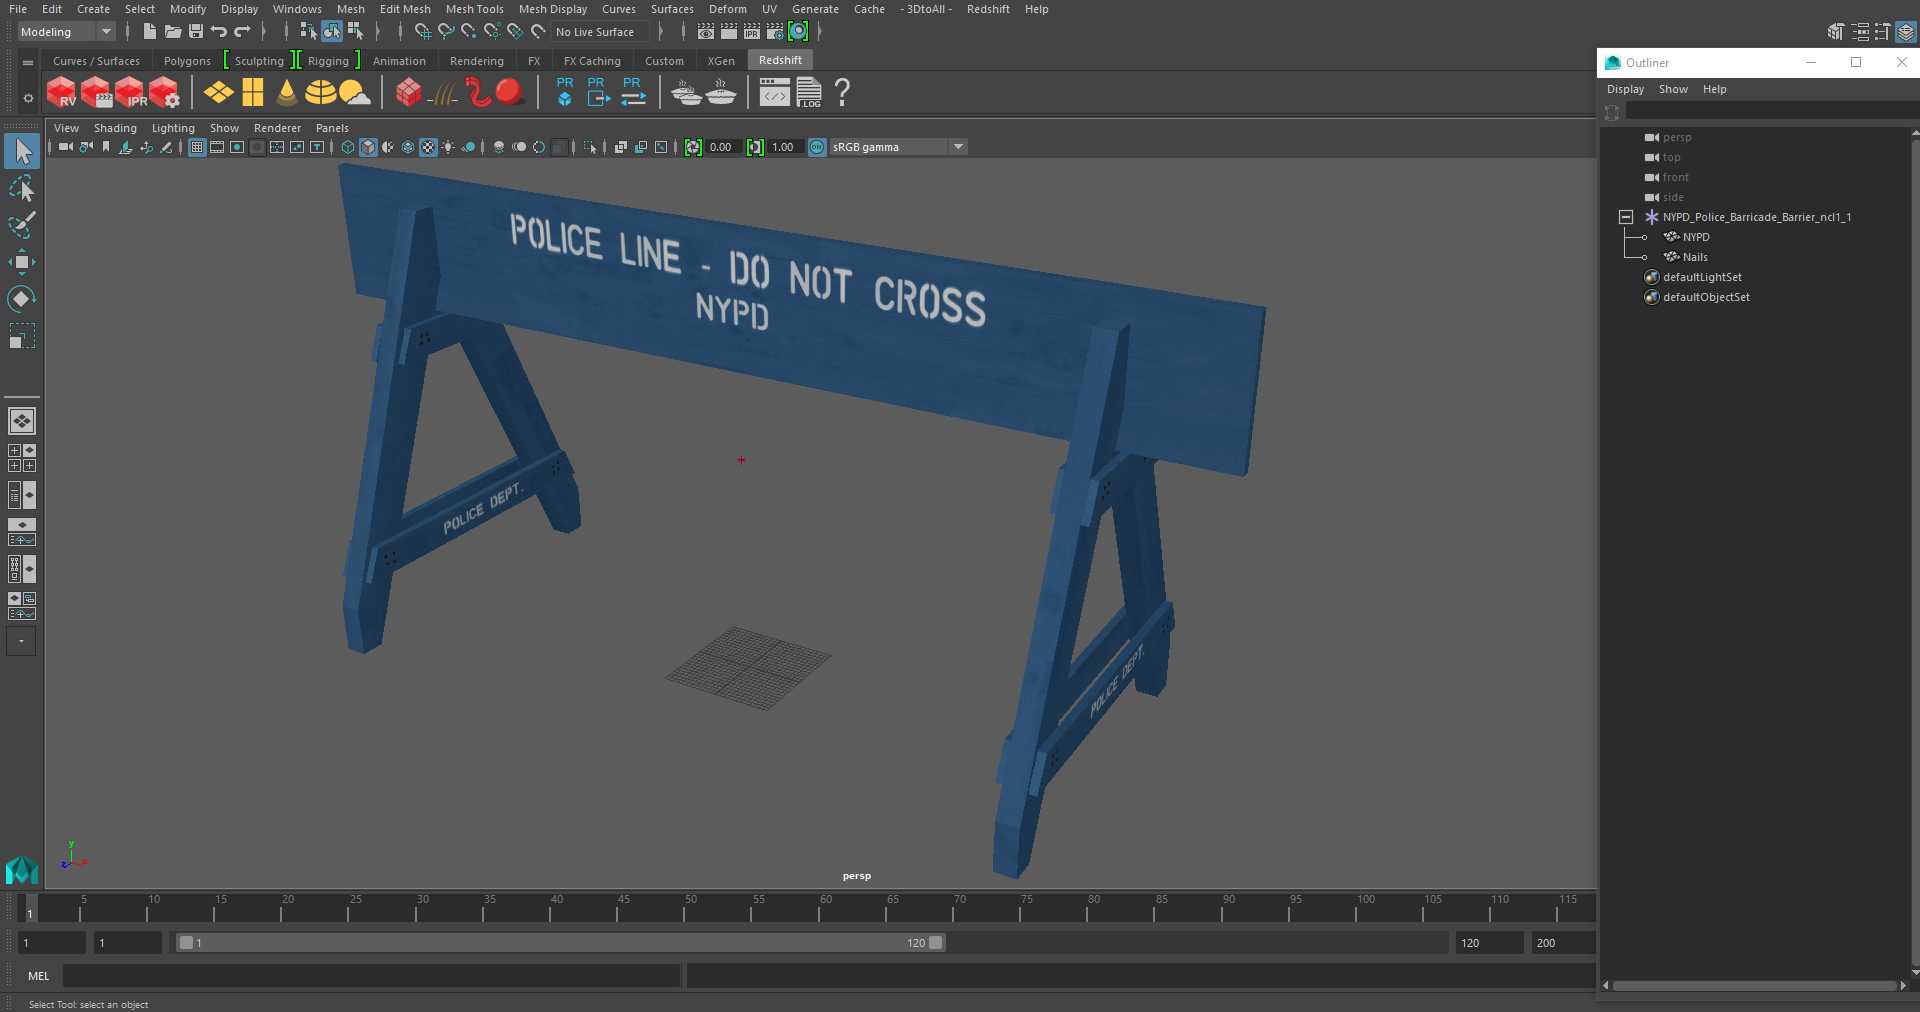The width and height of the screenshot is (1920, 1012).
Task: Toggle smooth shade all cube in viewport
Action: tap(368, 147)
